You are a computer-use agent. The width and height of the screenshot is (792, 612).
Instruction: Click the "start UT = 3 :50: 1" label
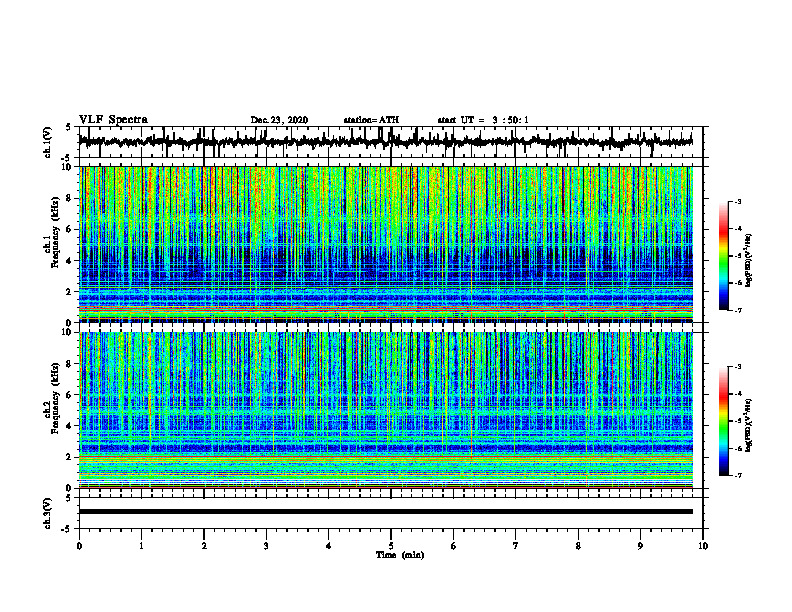click(483, 120)
